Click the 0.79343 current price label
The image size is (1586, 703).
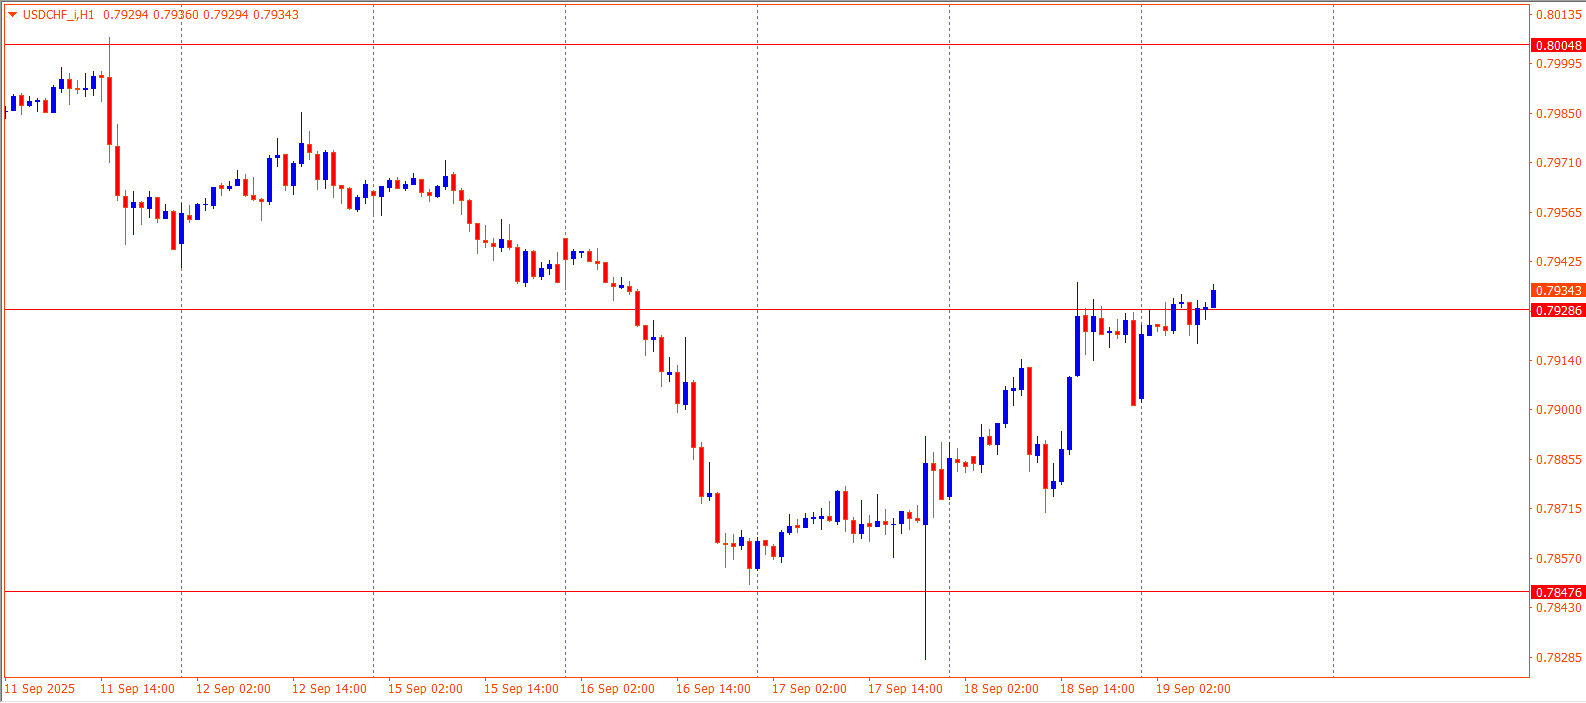tap(1558, 291)
